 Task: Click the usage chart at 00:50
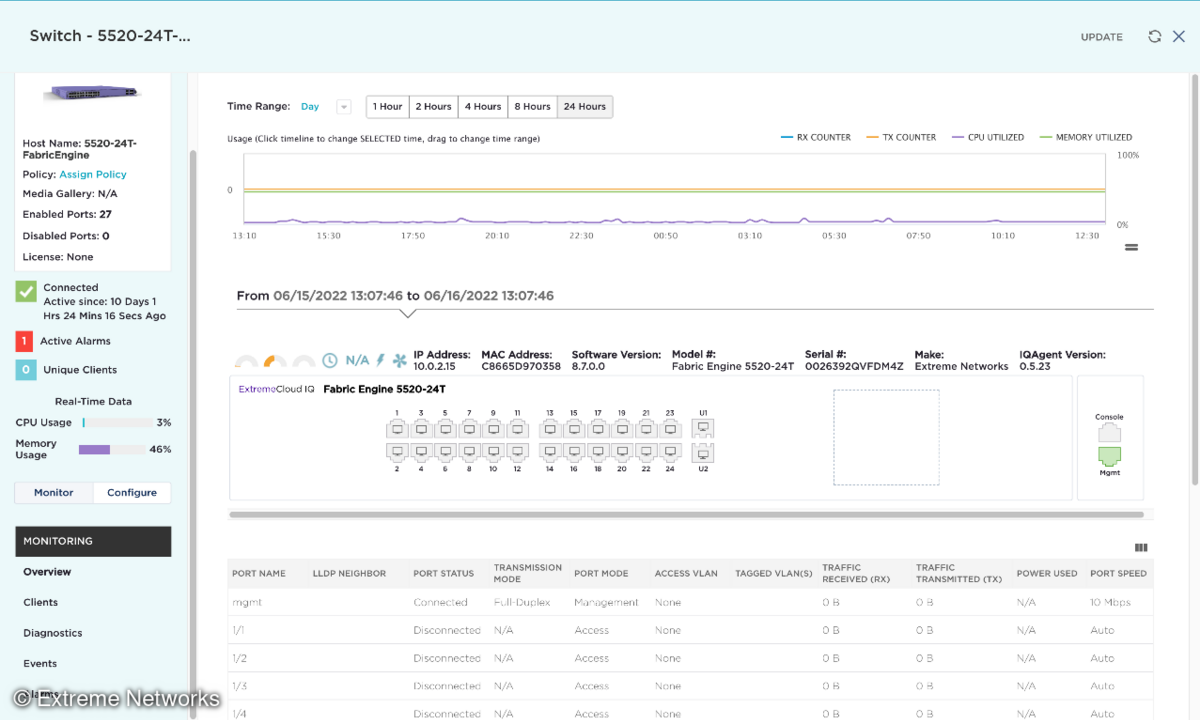click(665, 190)
